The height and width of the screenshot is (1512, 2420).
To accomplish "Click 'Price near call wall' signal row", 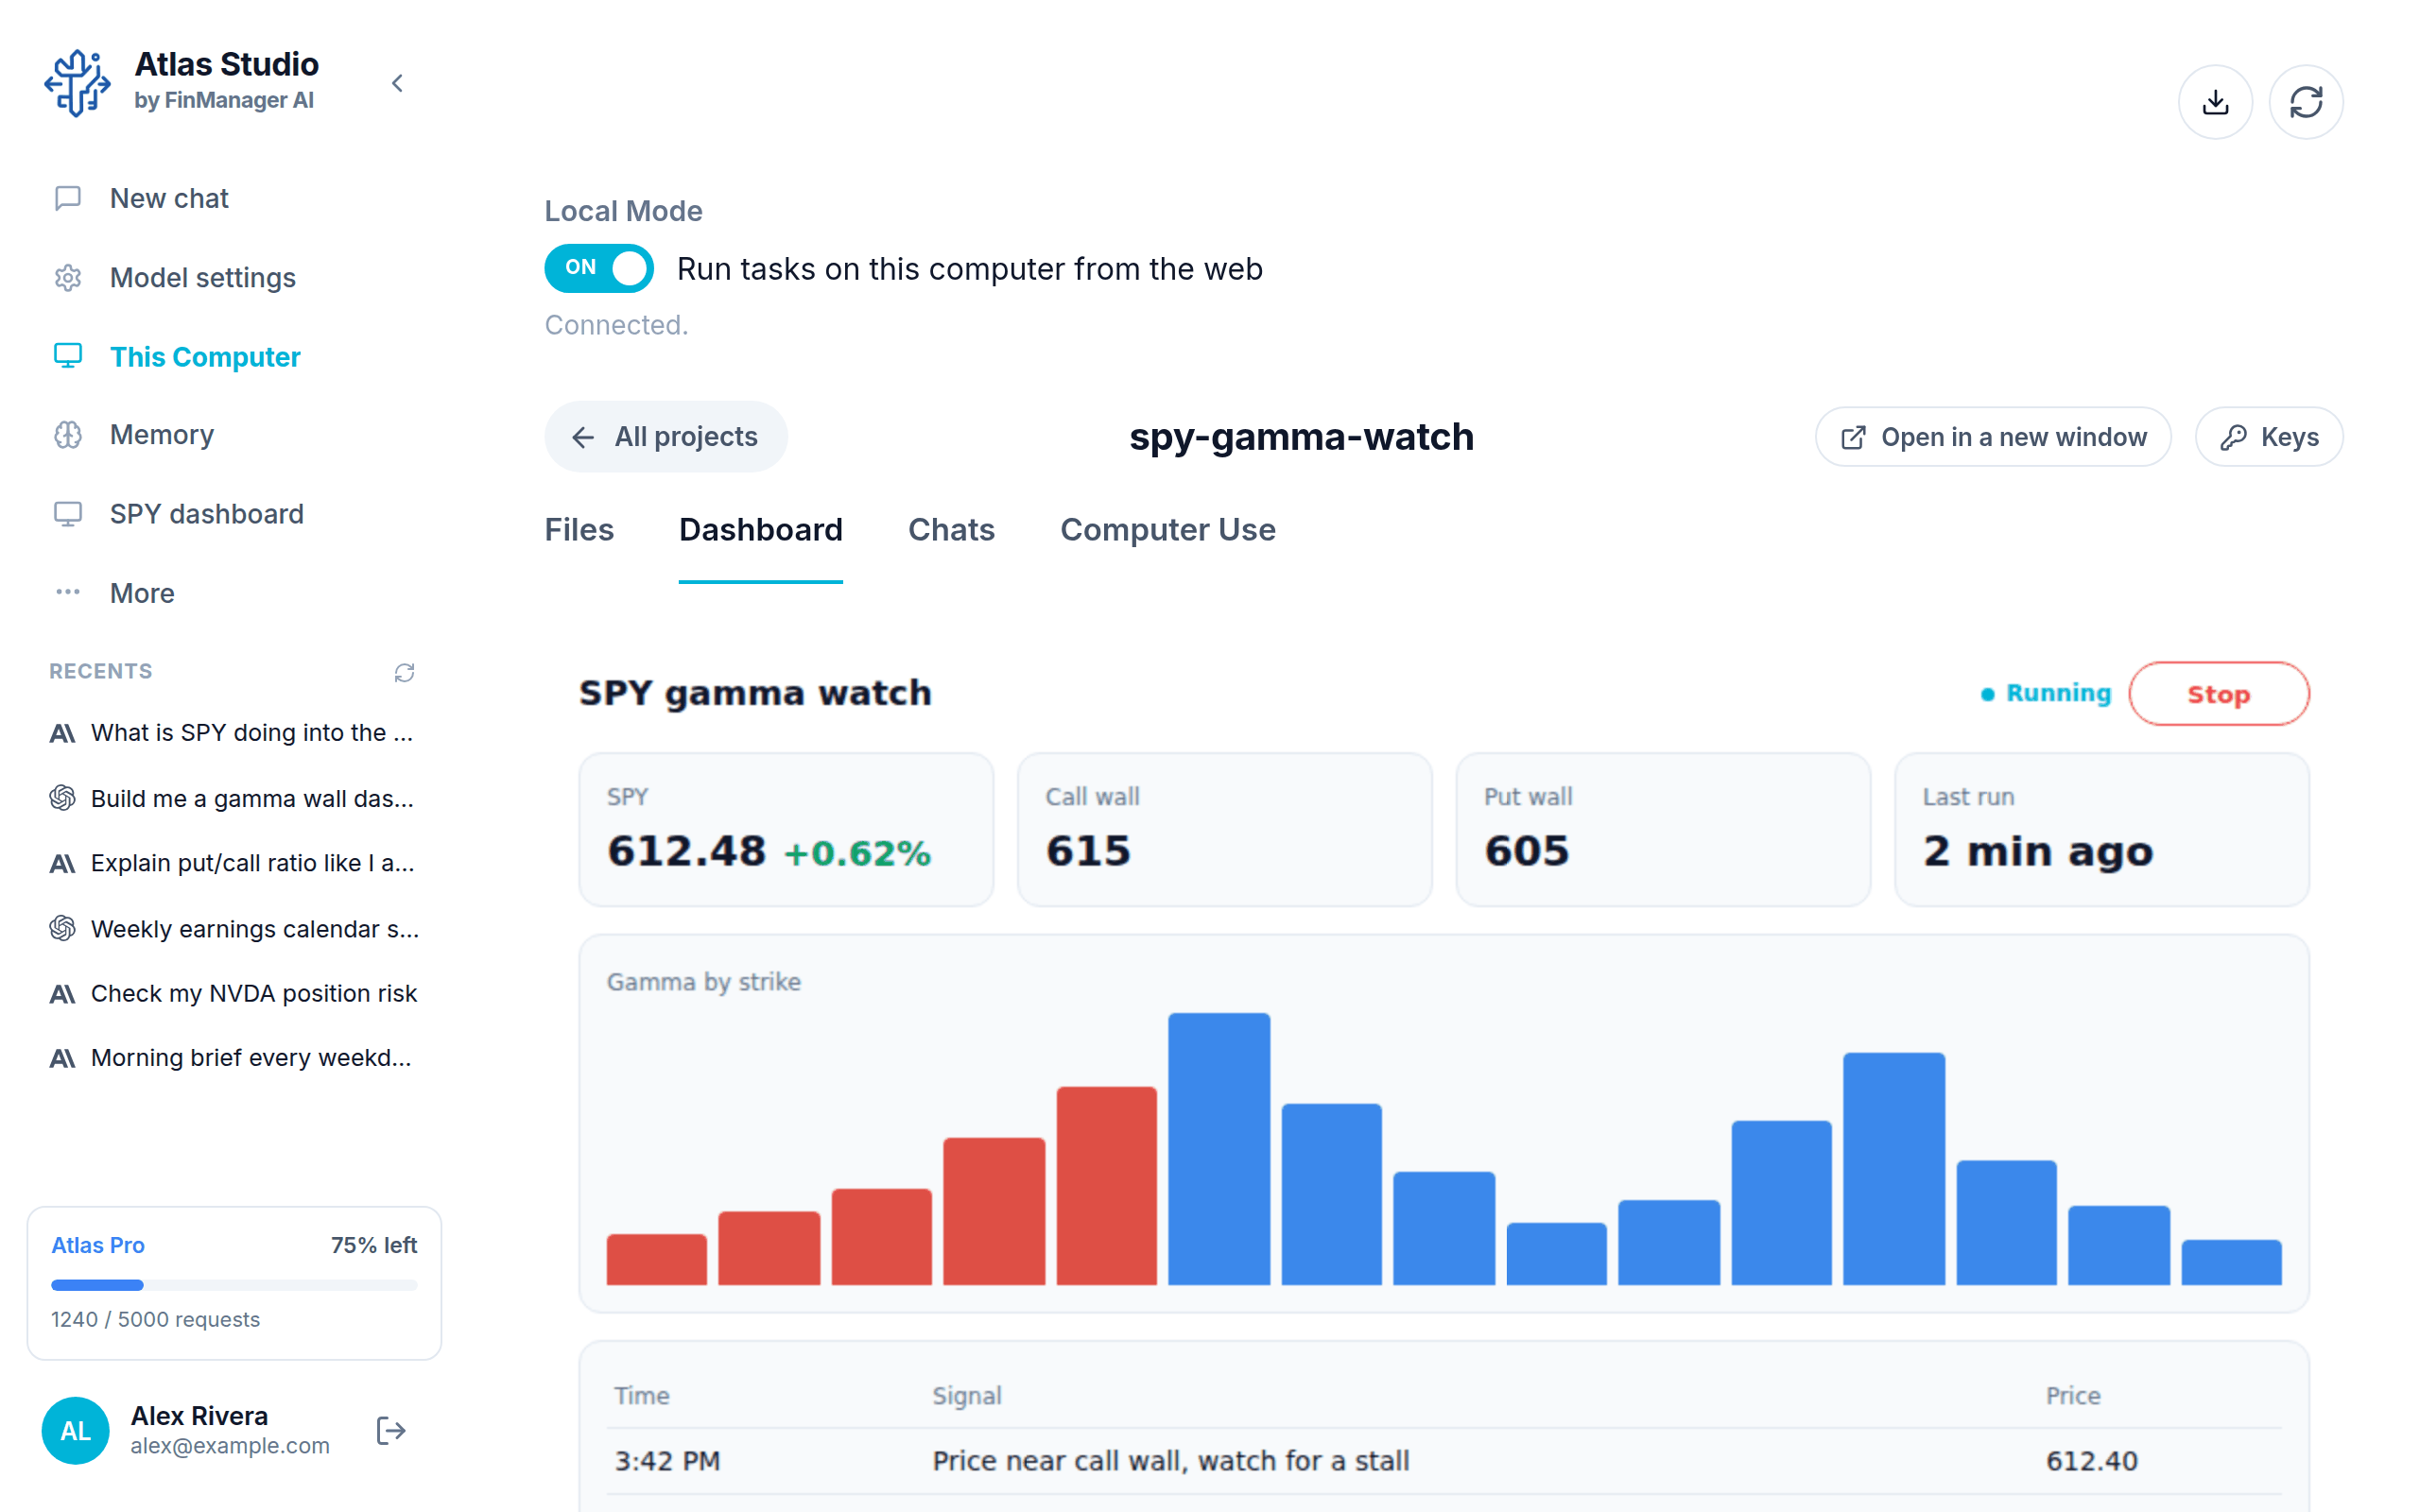I will [x=1444, y=1461].
